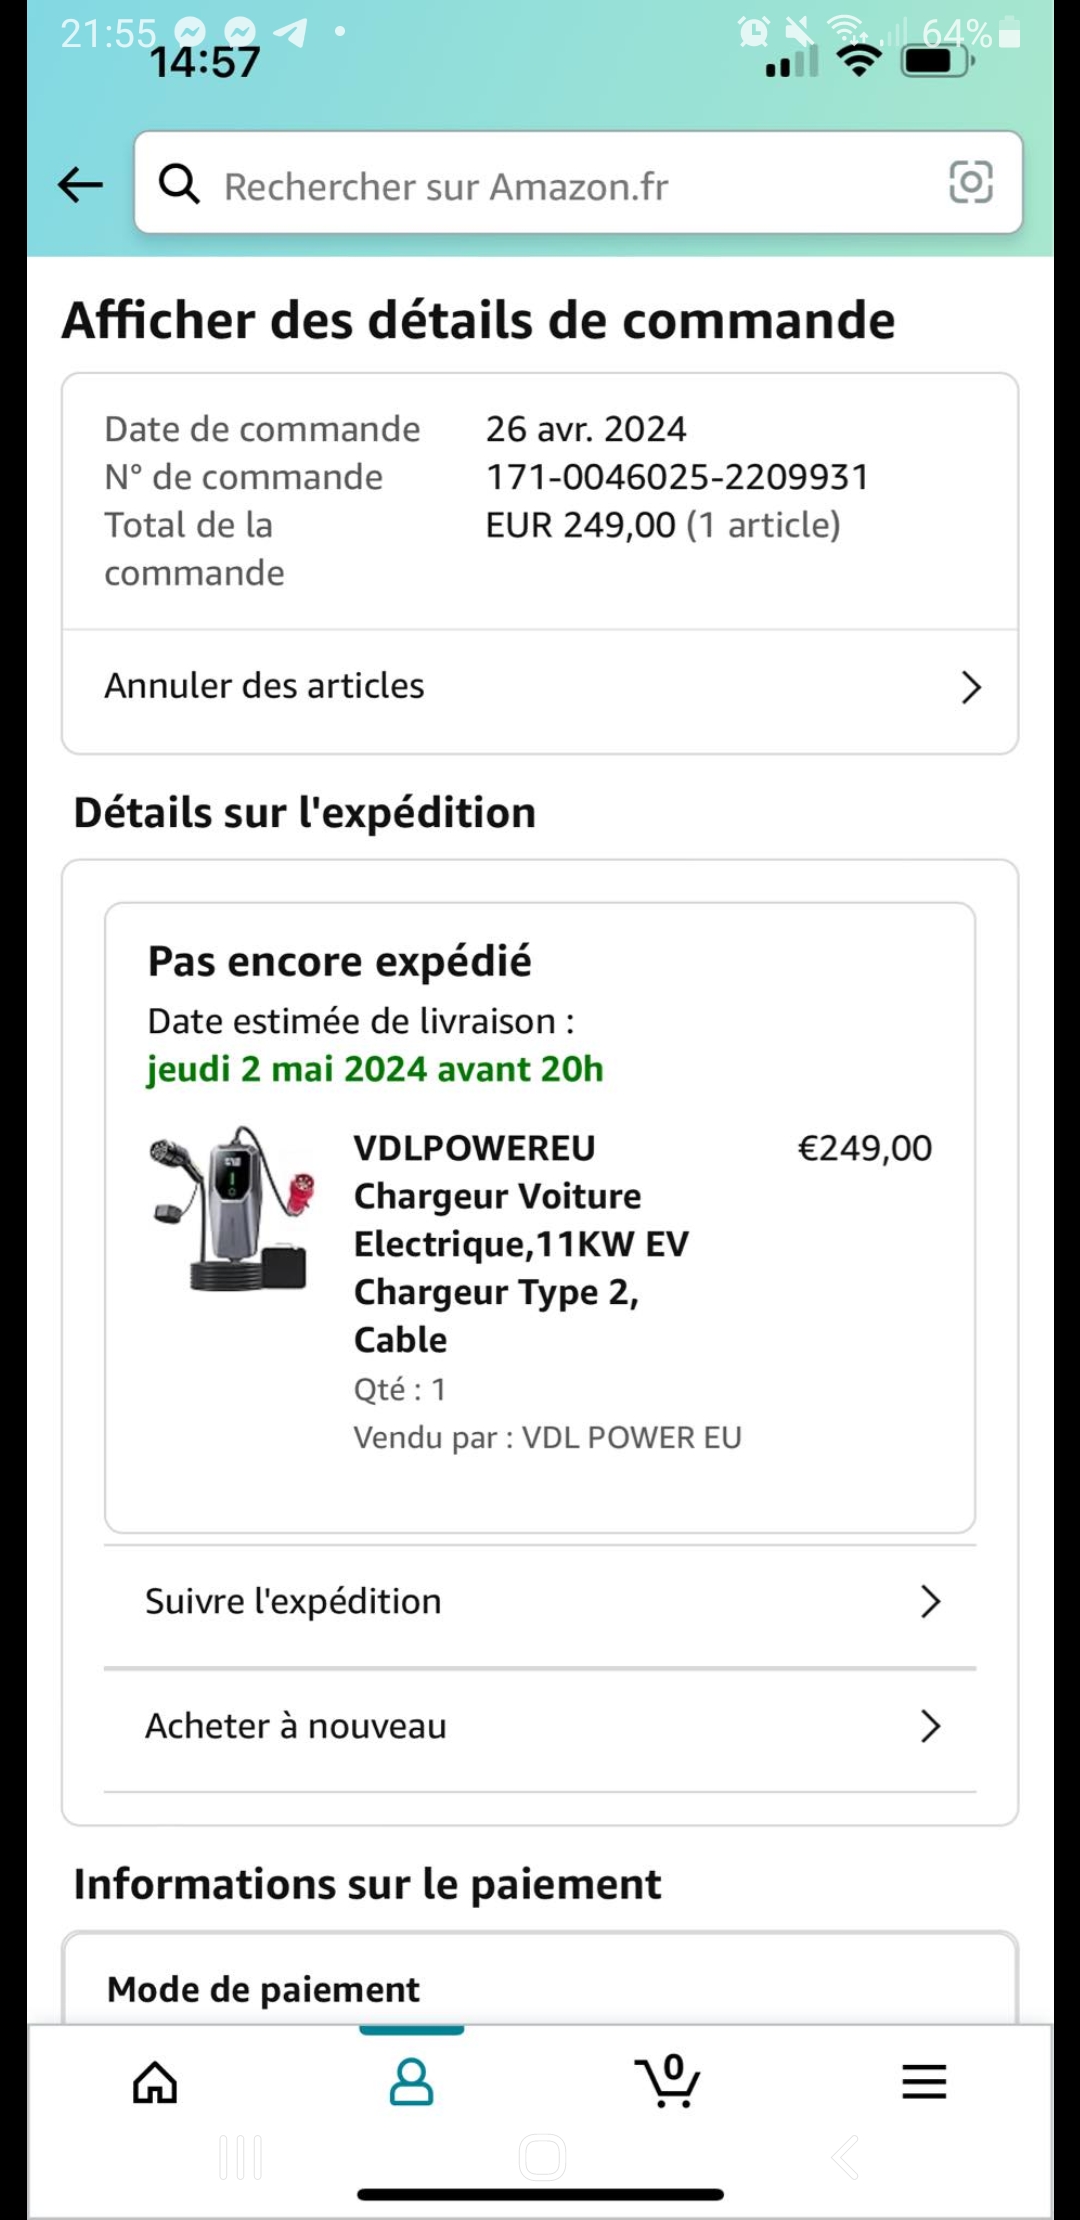Tap the Android recent apps button
The width and height of the screenshot is (1080, 2220).
click(241, 2157)
